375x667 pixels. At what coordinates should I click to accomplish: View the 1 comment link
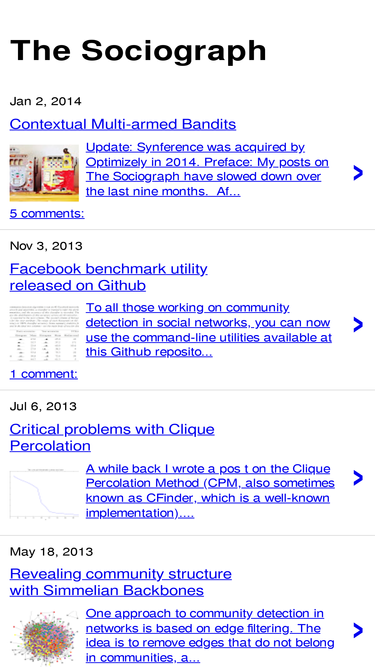44,374
